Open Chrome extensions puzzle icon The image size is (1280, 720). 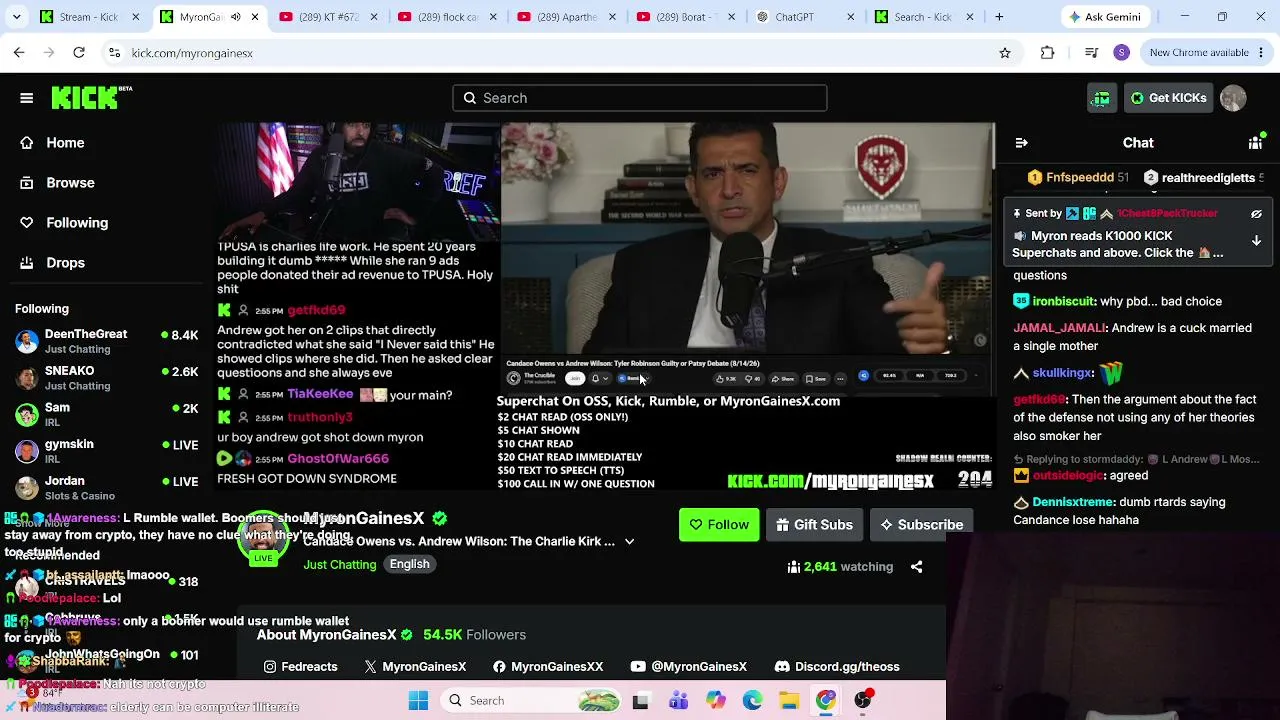click(1047, 53)
